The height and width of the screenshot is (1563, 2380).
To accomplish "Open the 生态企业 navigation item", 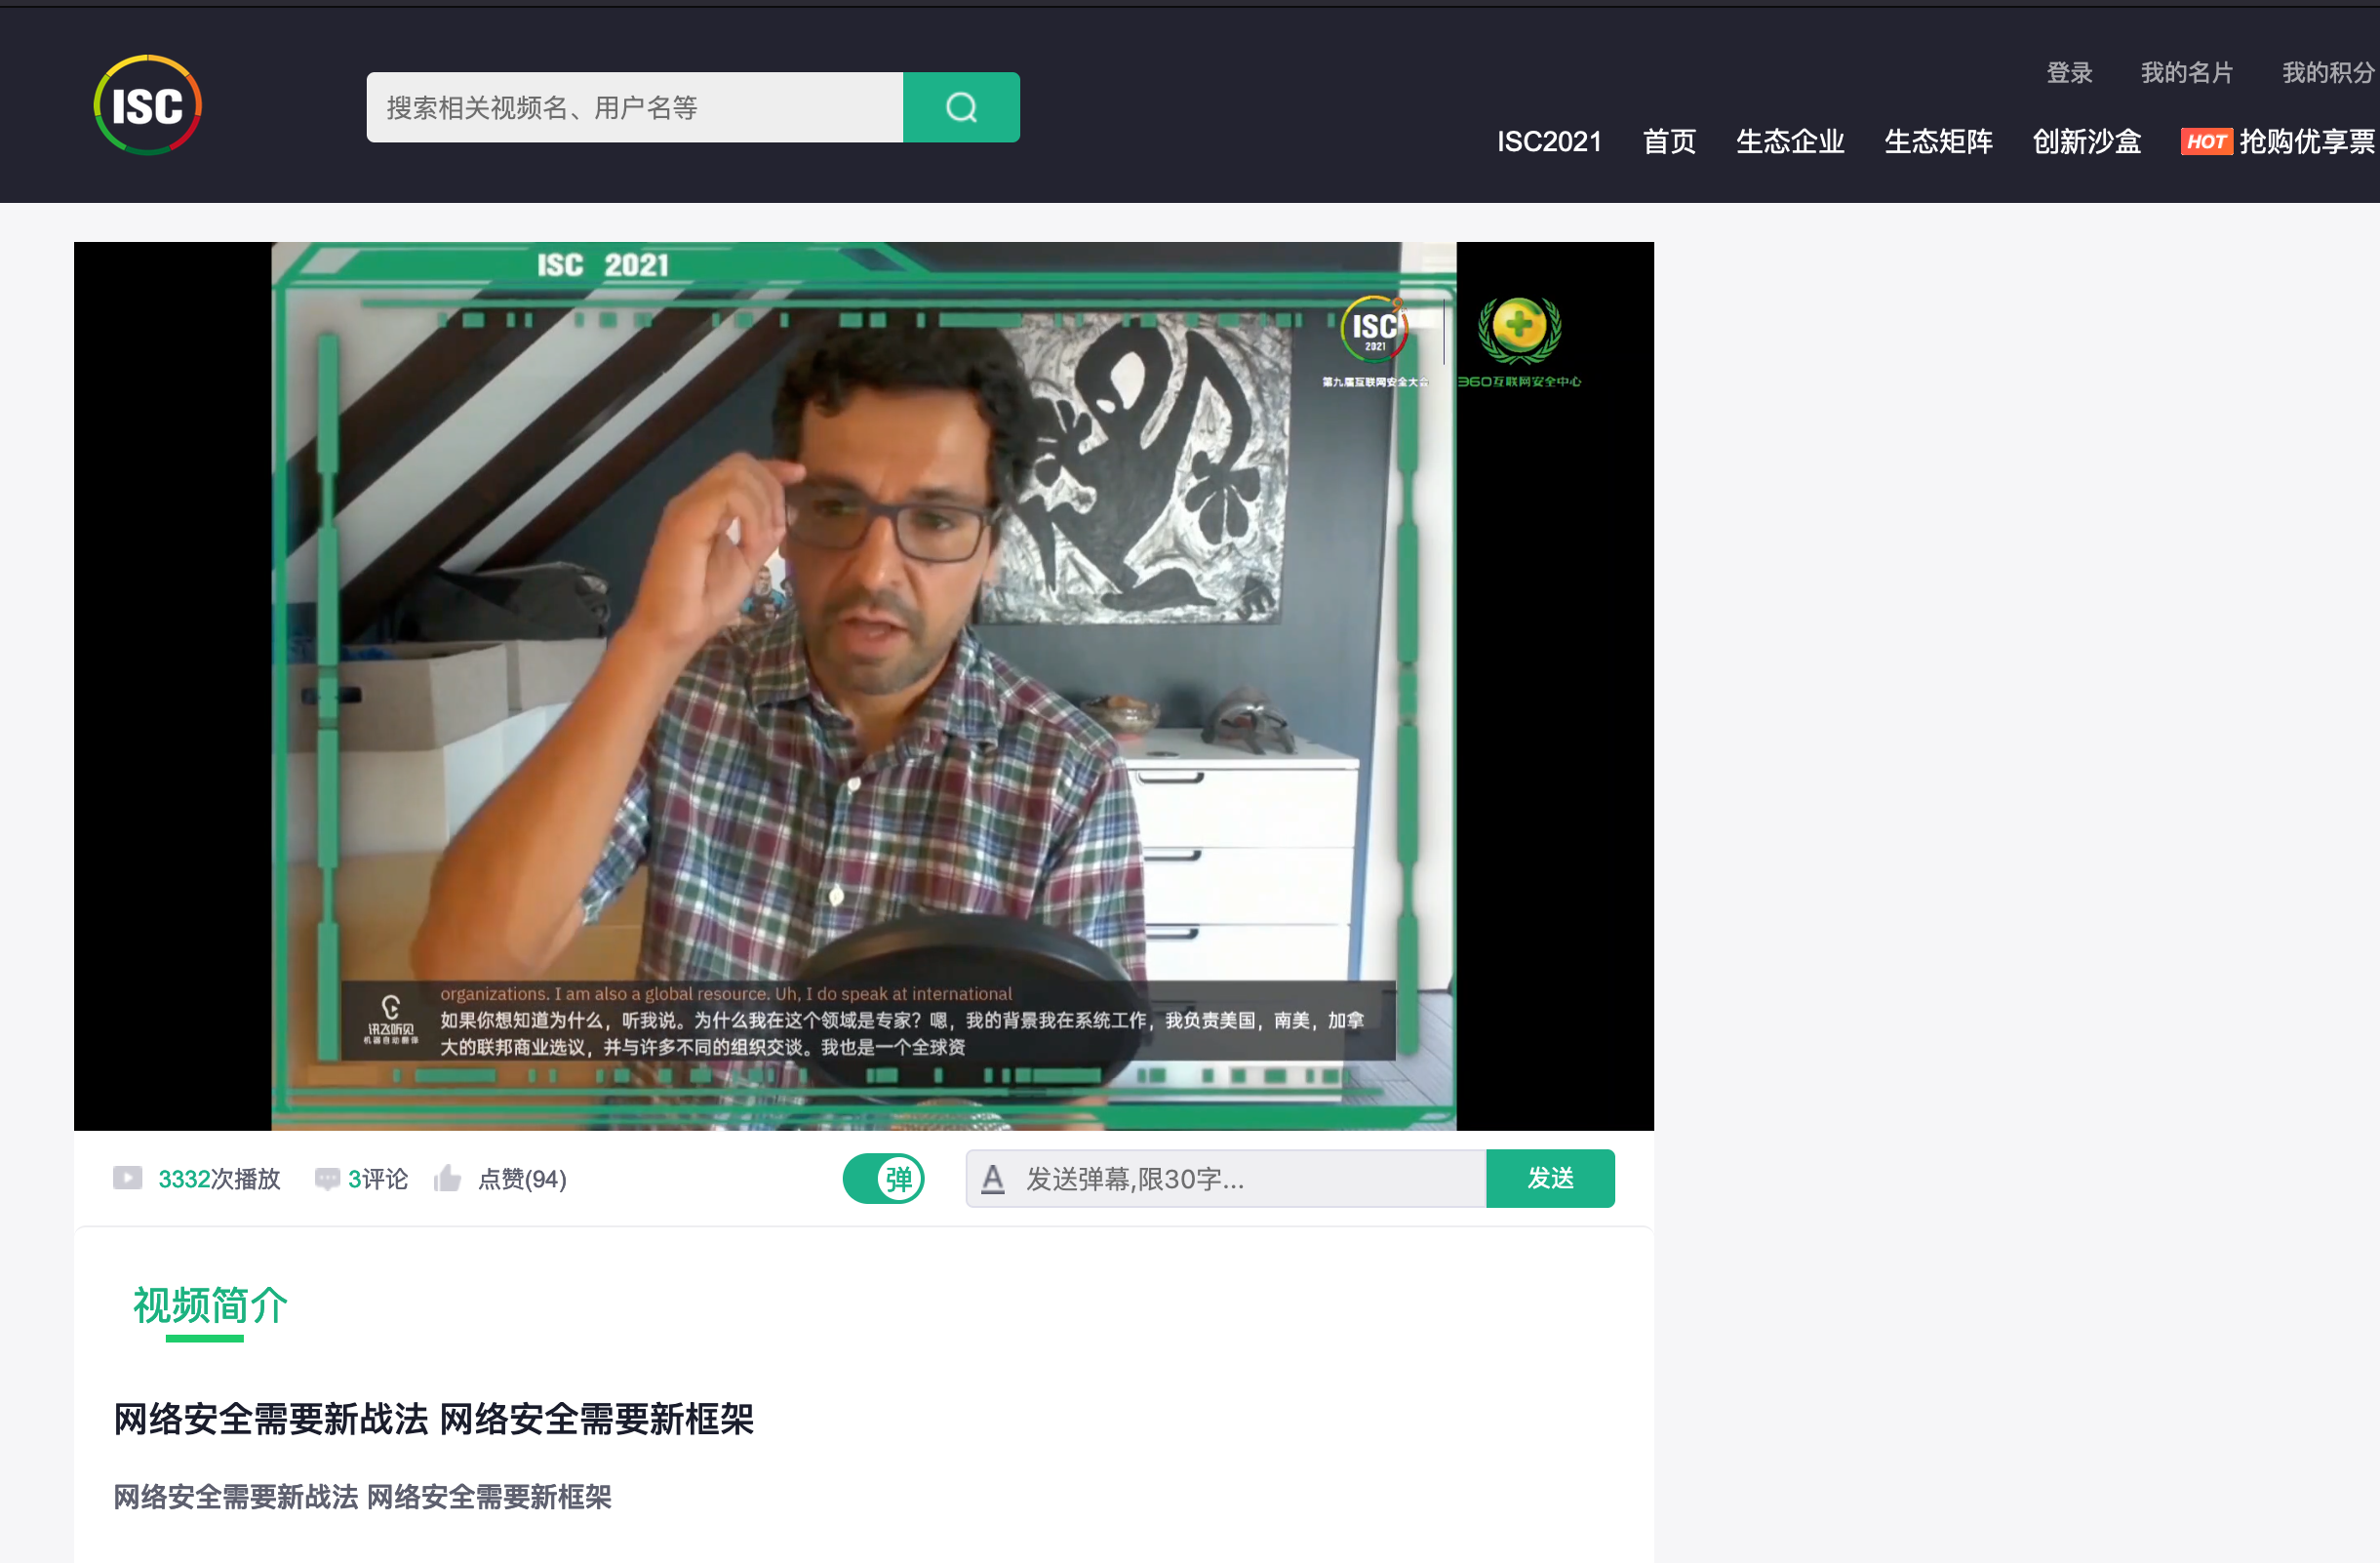I will pyautogui.click(x=1790, y=141).
